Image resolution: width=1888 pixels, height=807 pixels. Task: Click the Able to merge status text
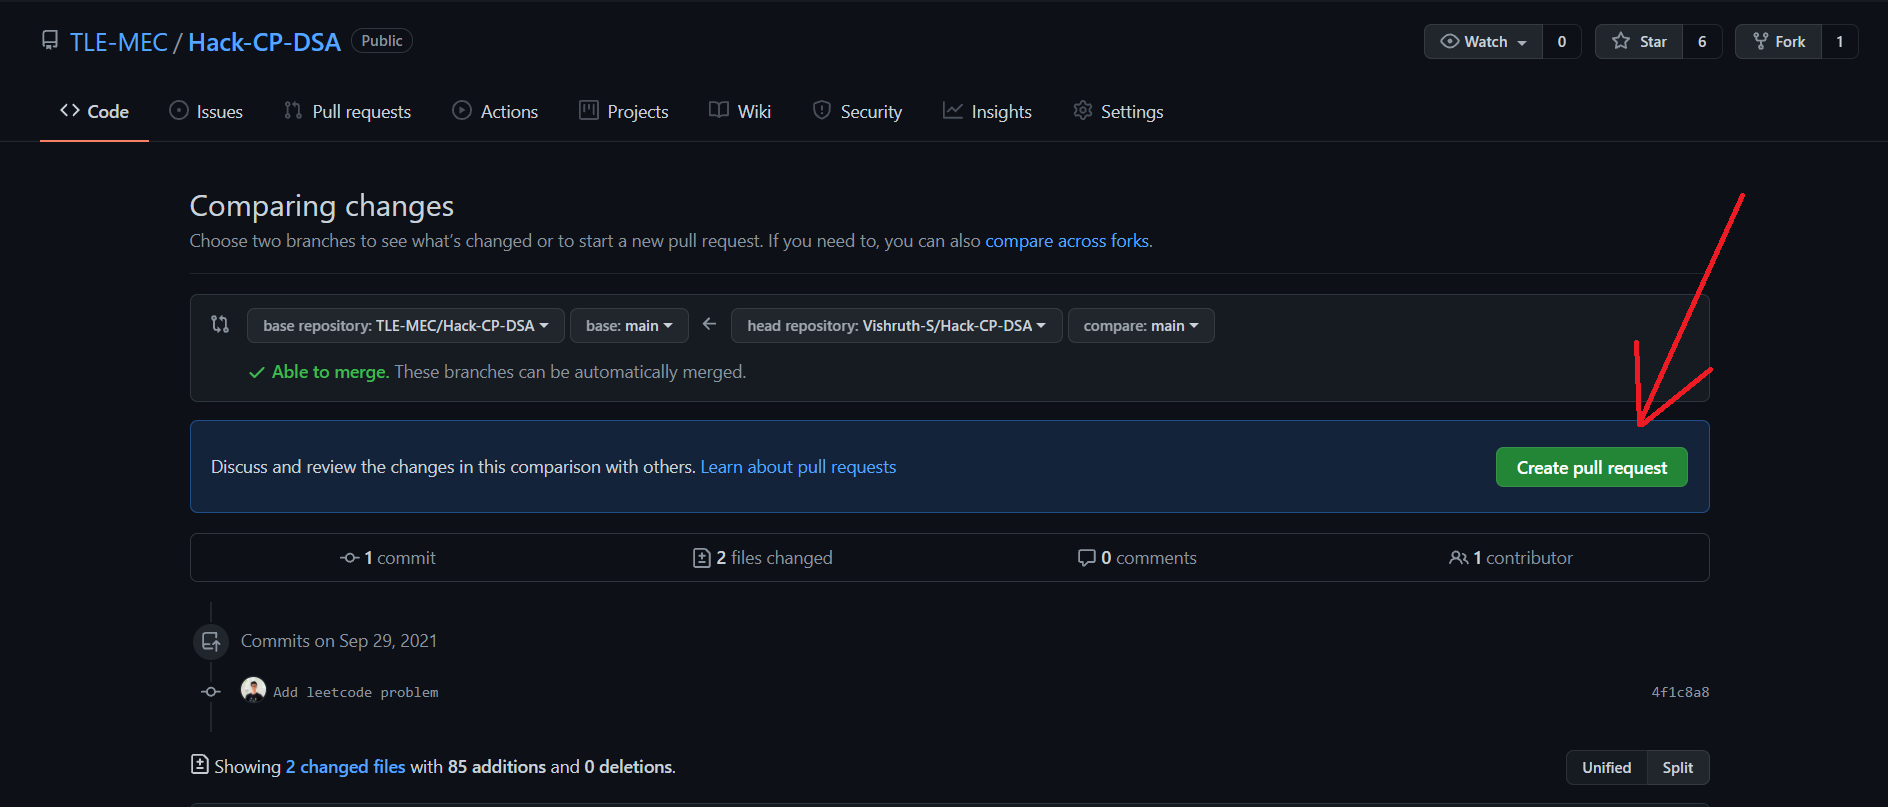point(331,372)
